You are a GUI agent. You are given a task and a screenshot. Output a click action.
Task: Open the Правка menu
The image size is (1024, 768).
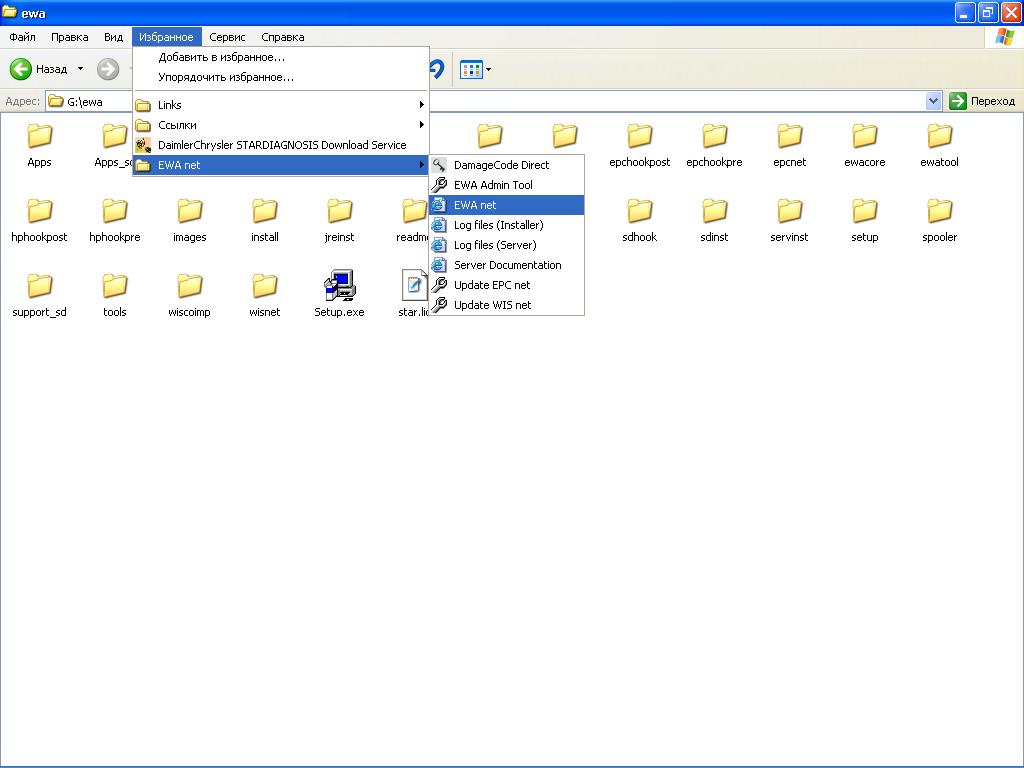coord(69,37)
